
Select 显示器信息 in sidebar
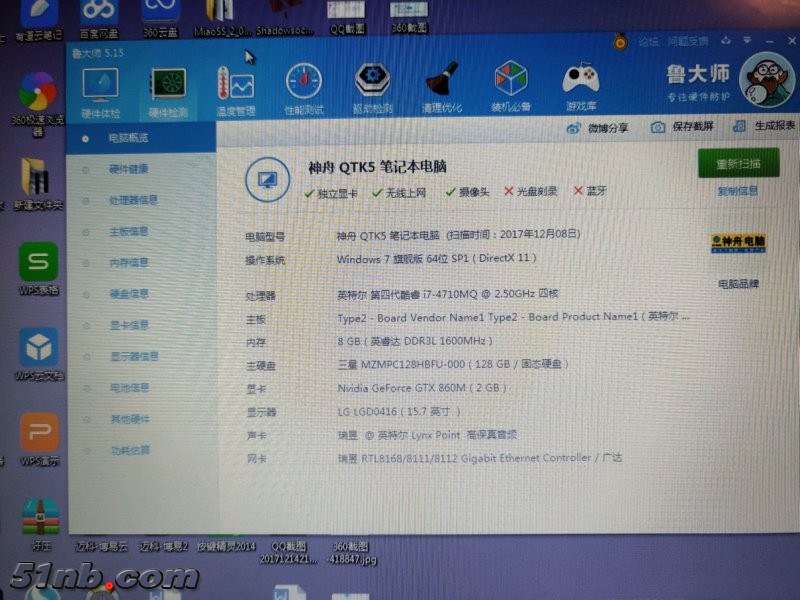[x=134, y=356]
